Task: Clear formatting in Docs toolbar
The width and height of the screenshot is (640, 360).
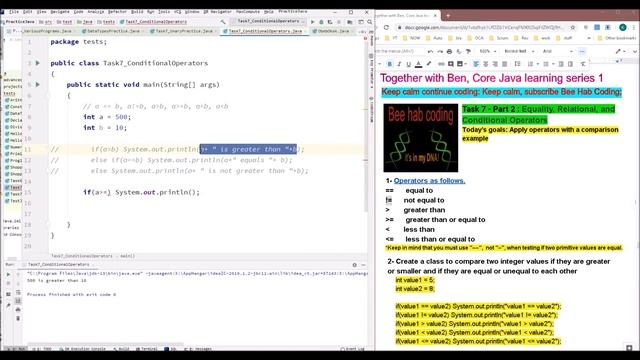Action: 583,64
